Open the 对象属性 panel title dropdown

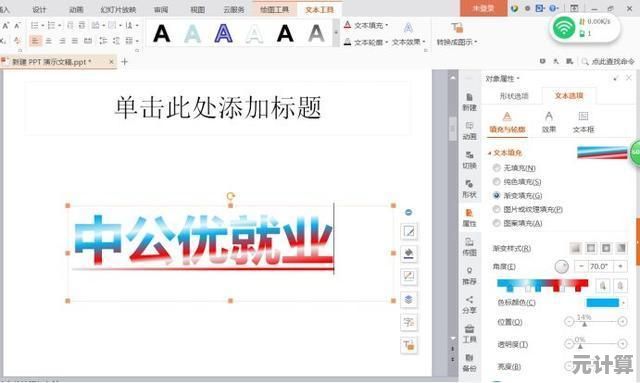pos(502,78)
